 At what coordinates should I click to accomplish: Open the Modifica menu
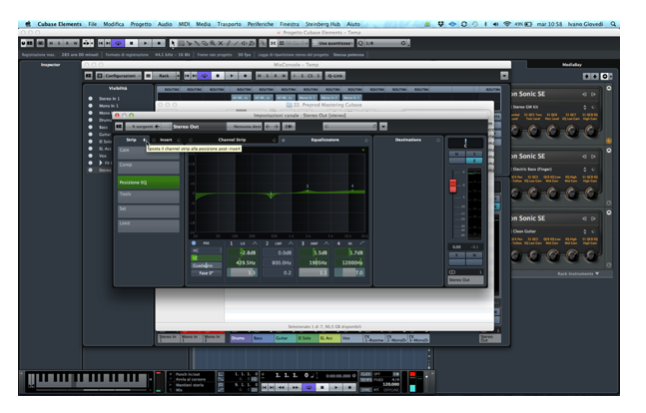pos(114,24)
